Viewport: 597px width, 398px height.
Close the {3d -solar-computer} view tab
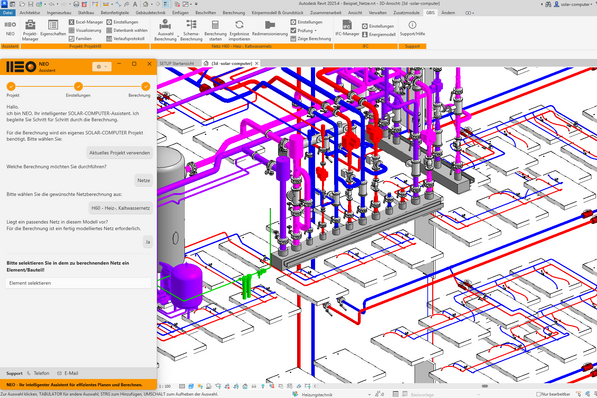pos(257,63)
